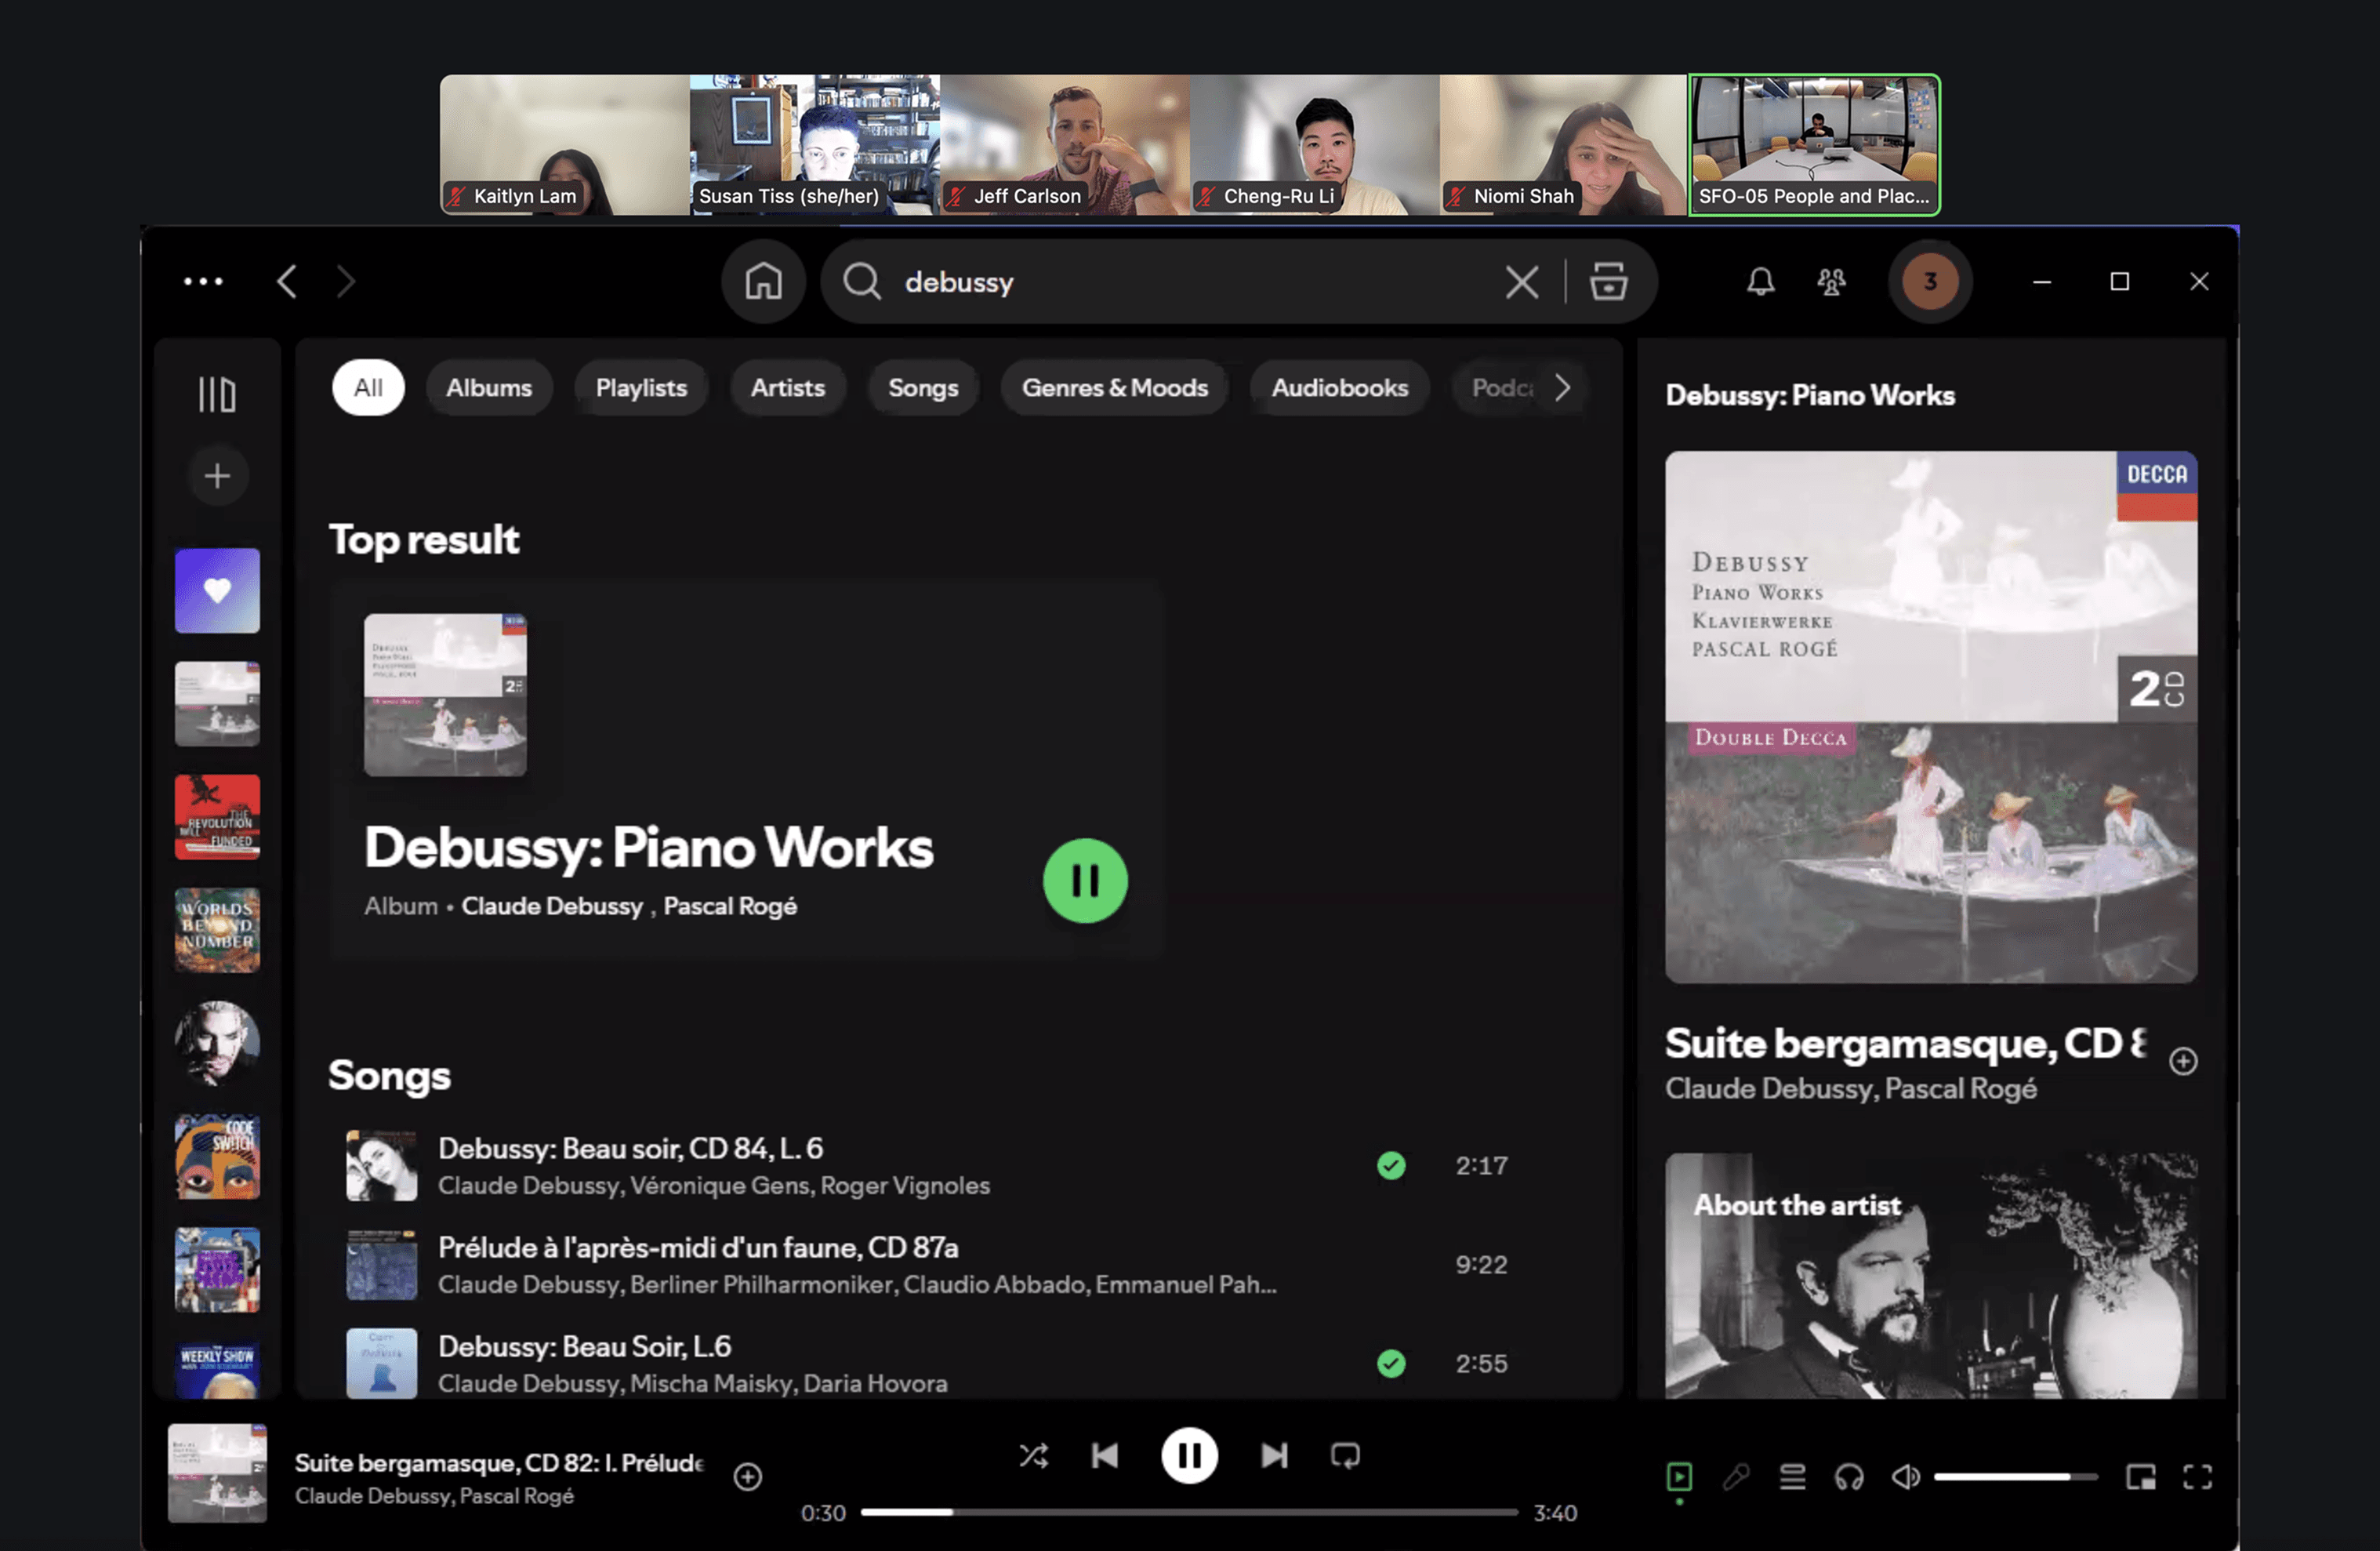Open the mini player
The height and width of the screenshot is (1551, 2380).
[x=2140, y=1476]
